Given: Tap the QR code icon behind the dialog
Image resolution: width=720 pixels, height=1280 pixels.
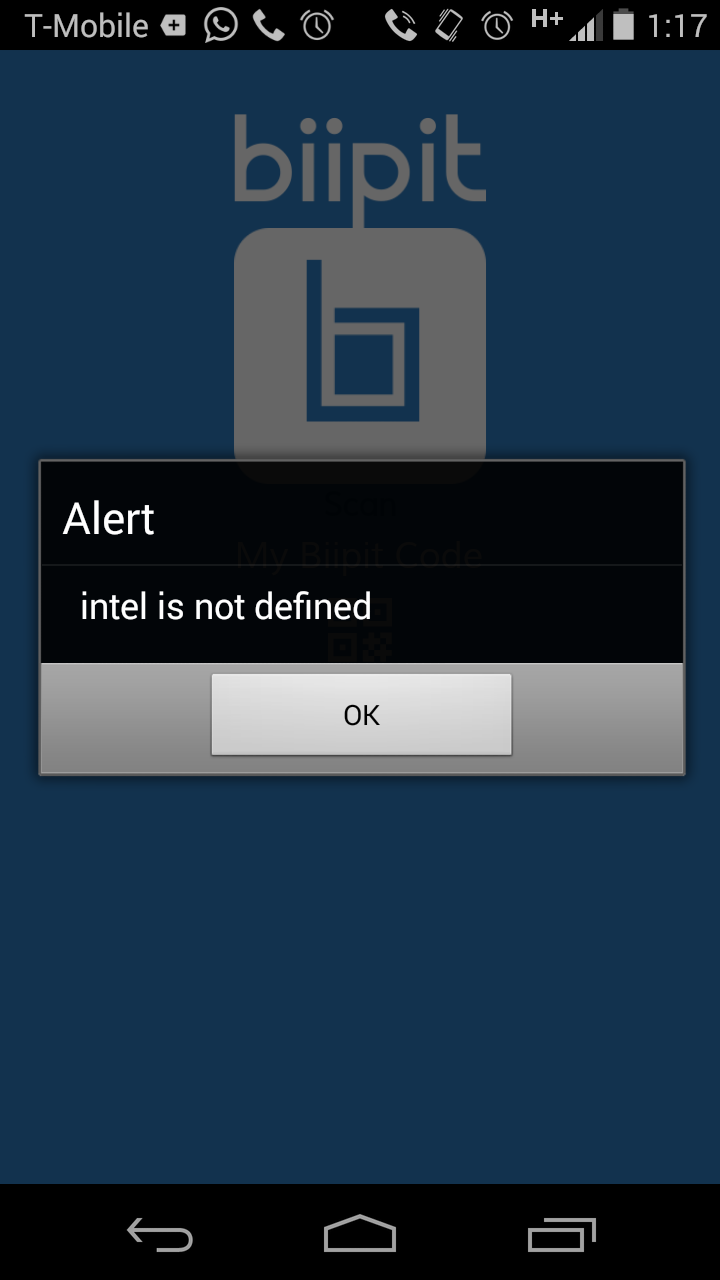Looking at the screenshot, I should [360, 630].
